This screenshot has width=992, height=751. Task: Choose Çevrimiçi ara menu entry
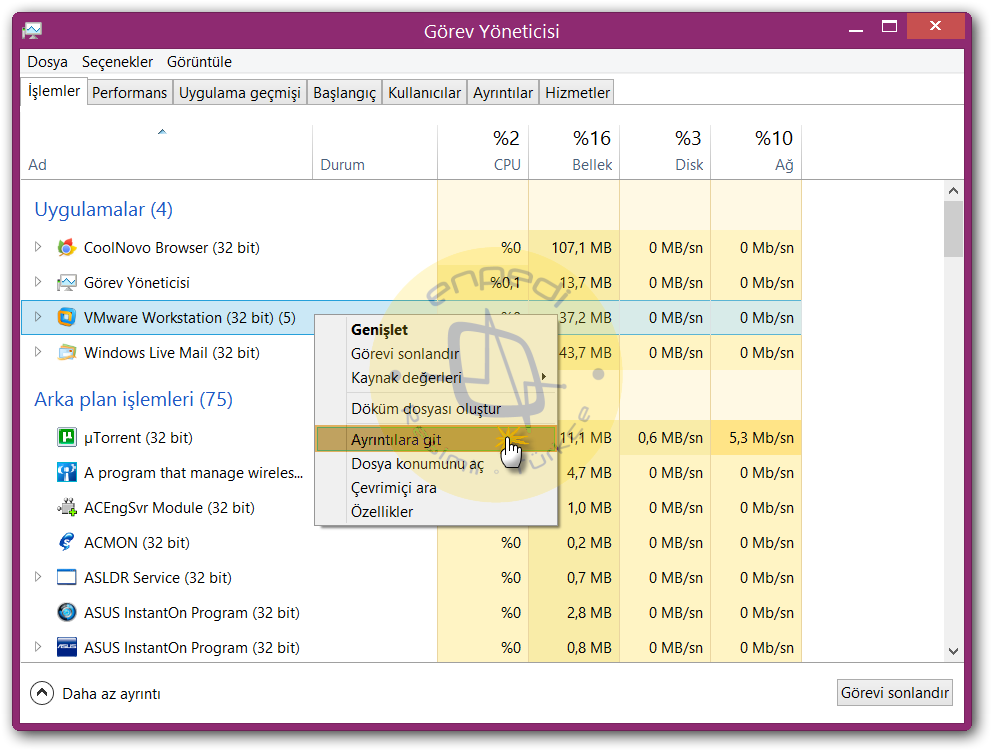pos(436,488)
